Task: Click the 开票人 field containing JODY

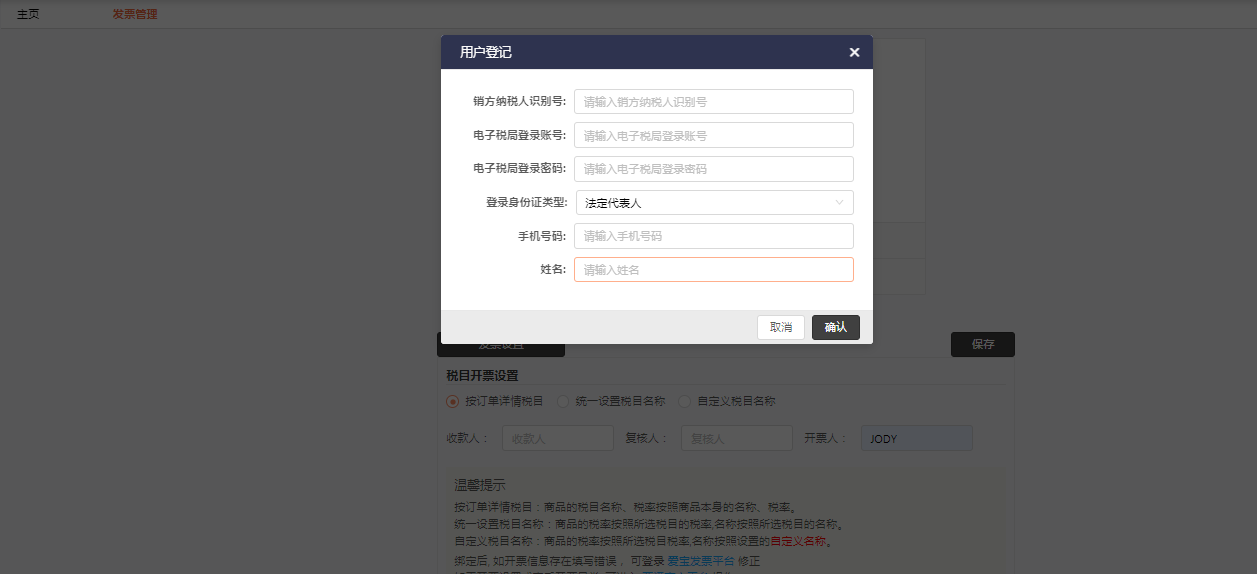Action: (917, 438)
